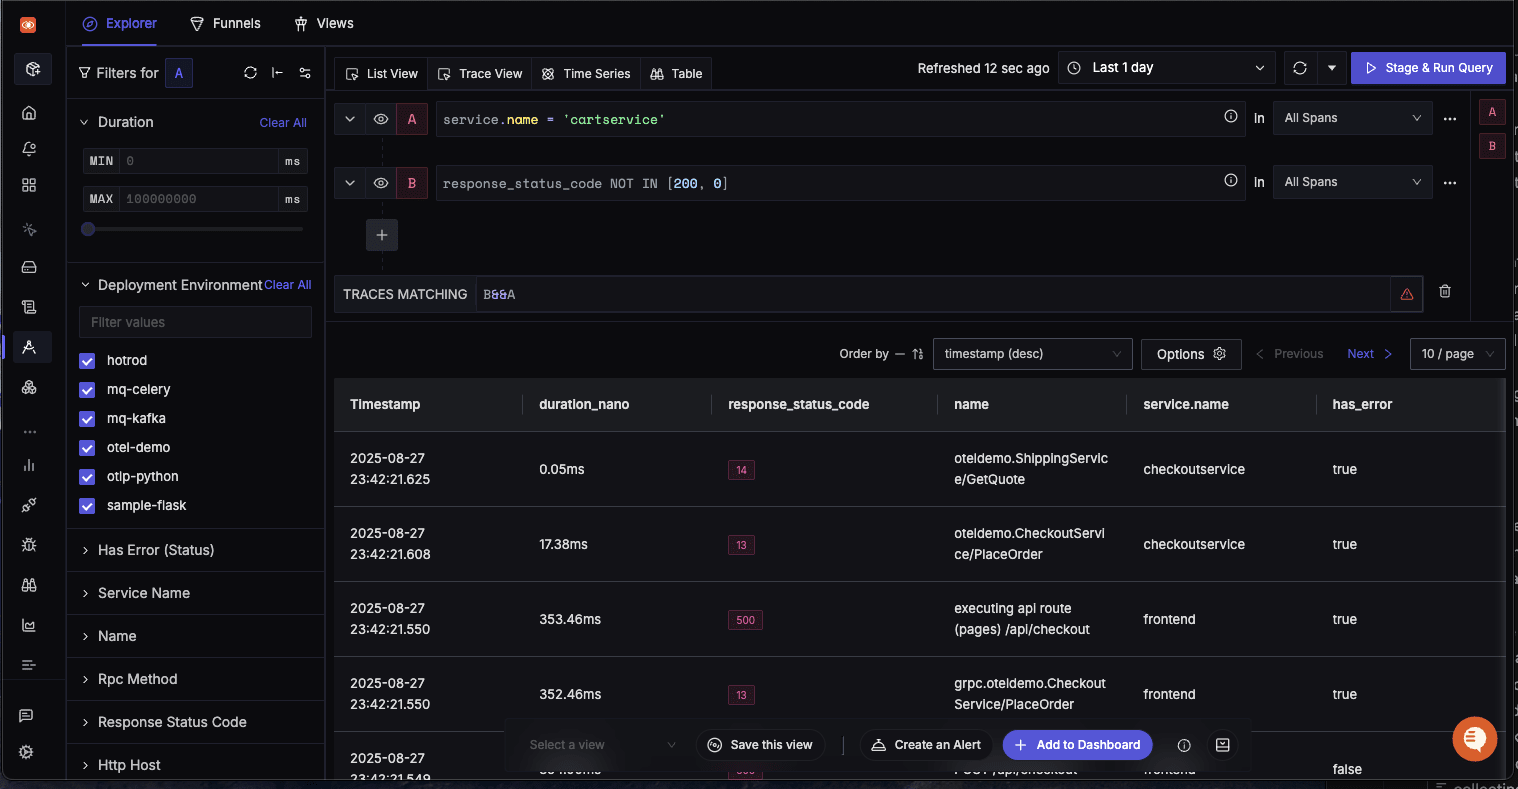
Task: Open the Alerts bell icon in sidebar
Action: pyautogui.click(x=29, y=149)
